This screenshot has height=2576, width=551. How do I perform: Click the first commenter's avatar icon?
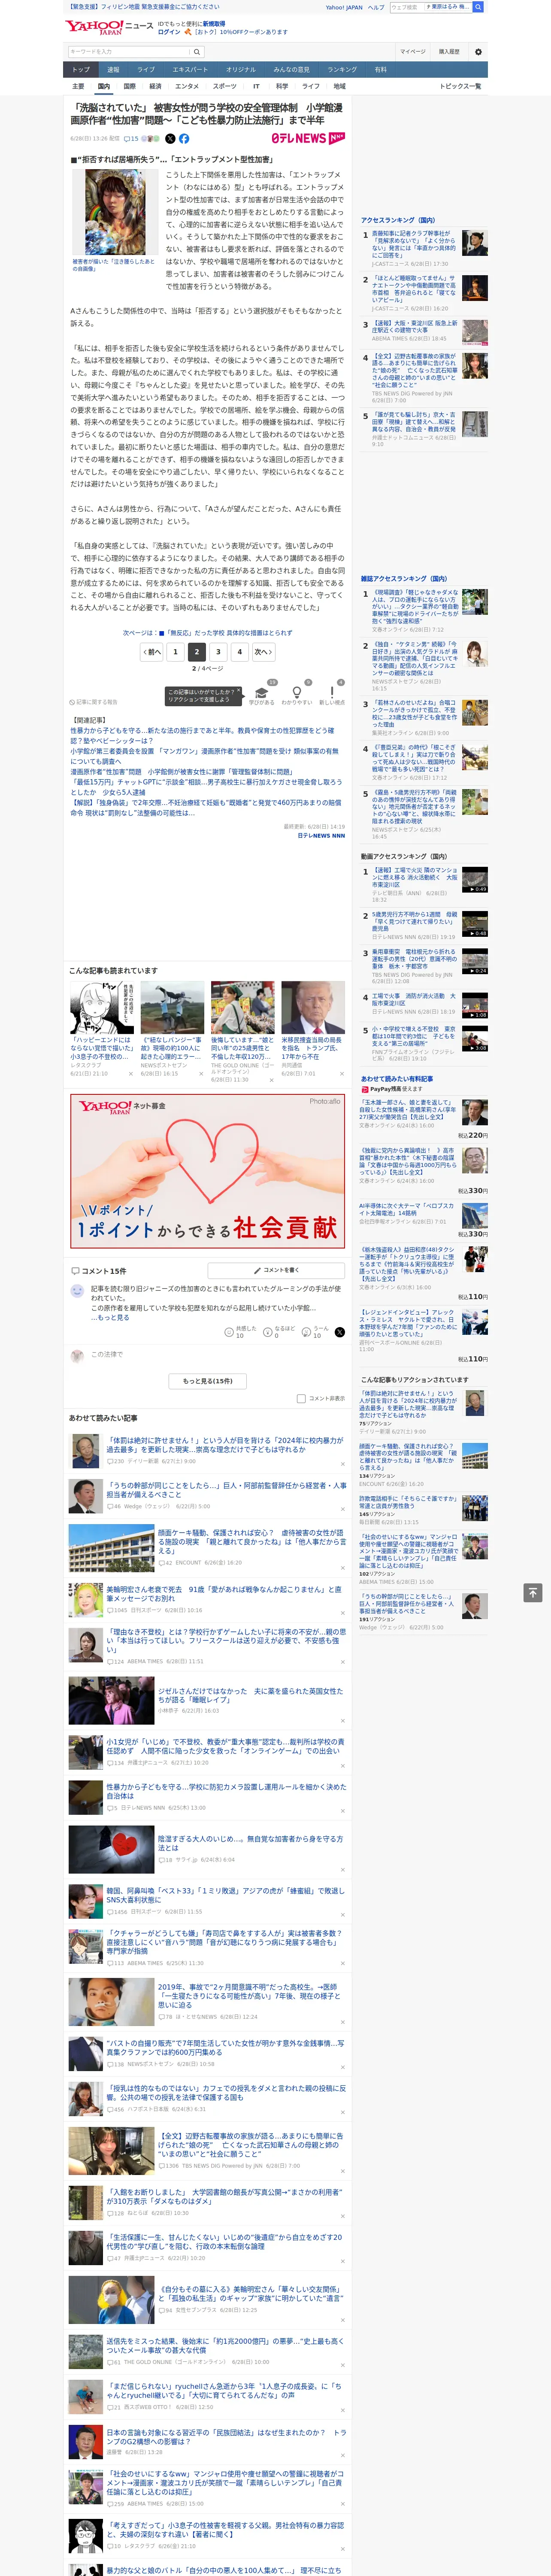(x=77, y=1291)
